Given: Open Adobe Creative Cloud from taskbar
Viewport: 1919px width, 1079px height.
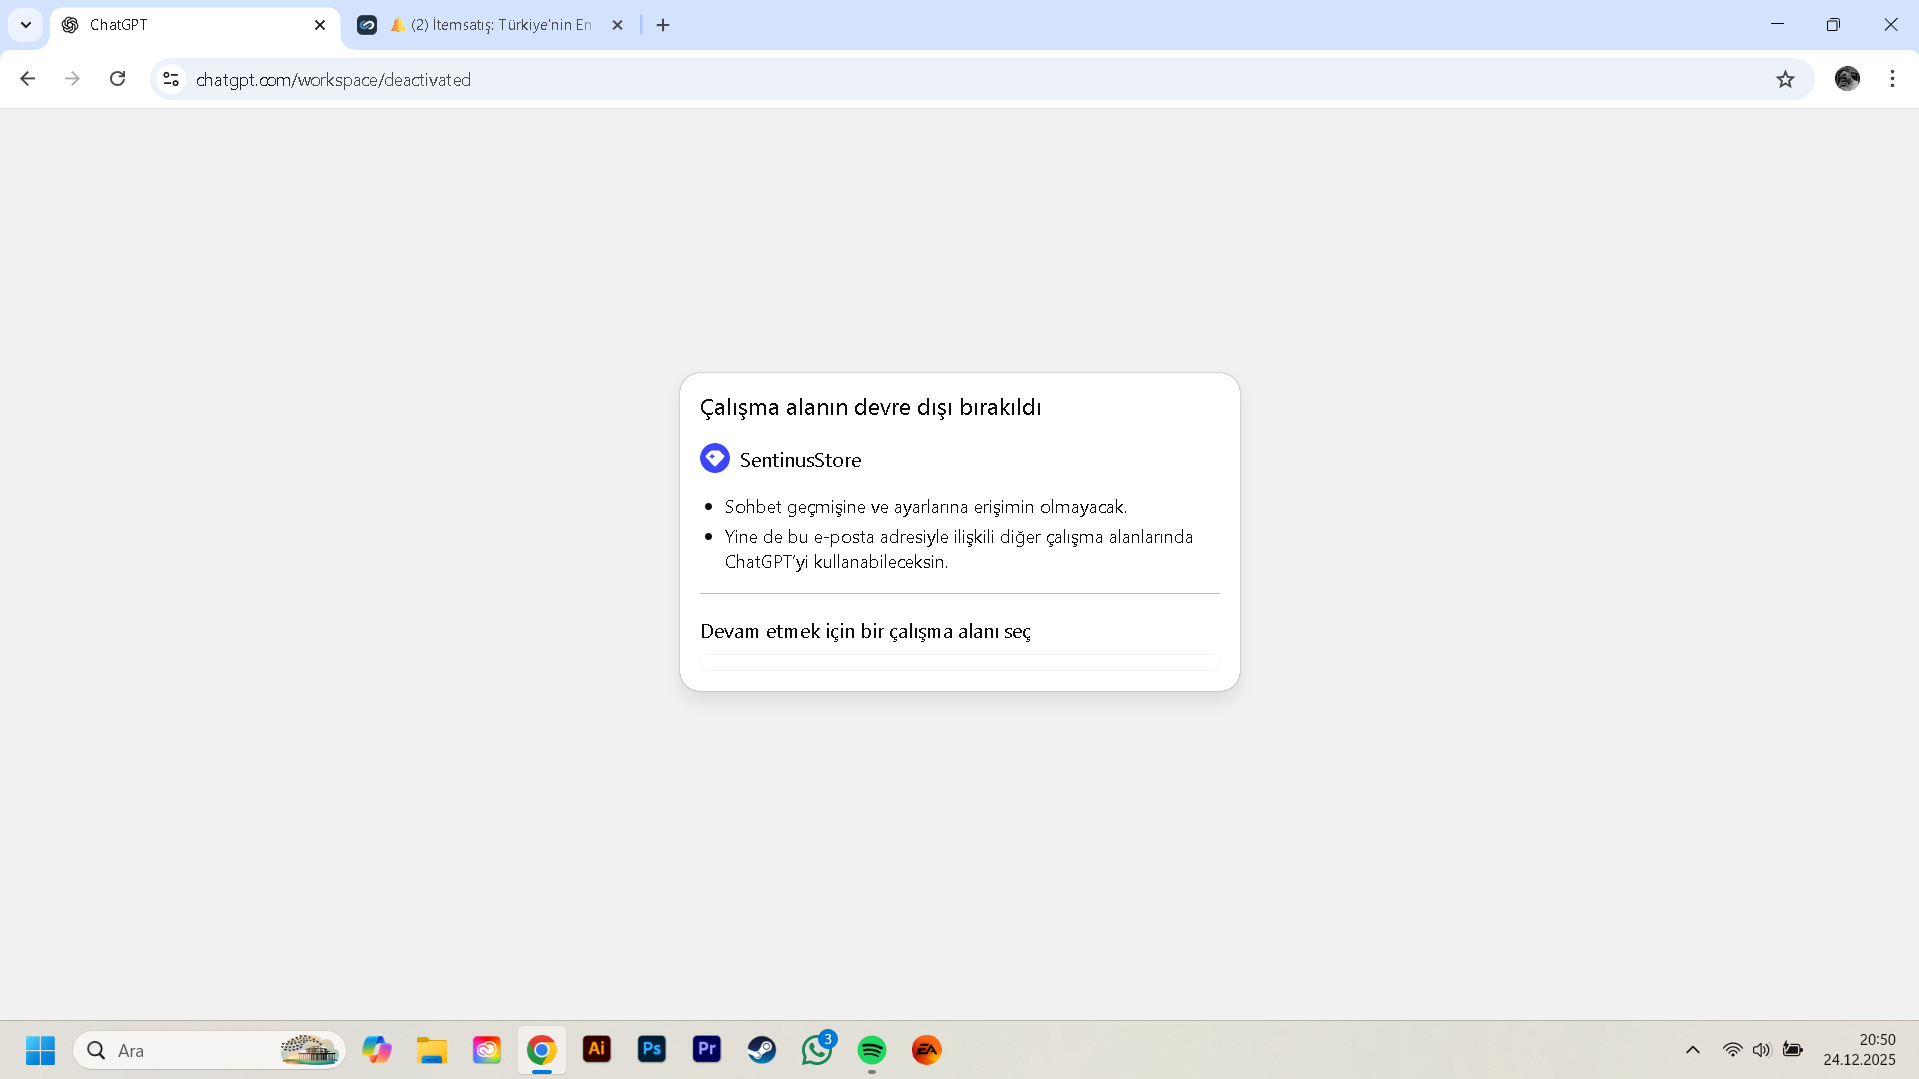Looking at the screenshot, I should pos(487,1050).
